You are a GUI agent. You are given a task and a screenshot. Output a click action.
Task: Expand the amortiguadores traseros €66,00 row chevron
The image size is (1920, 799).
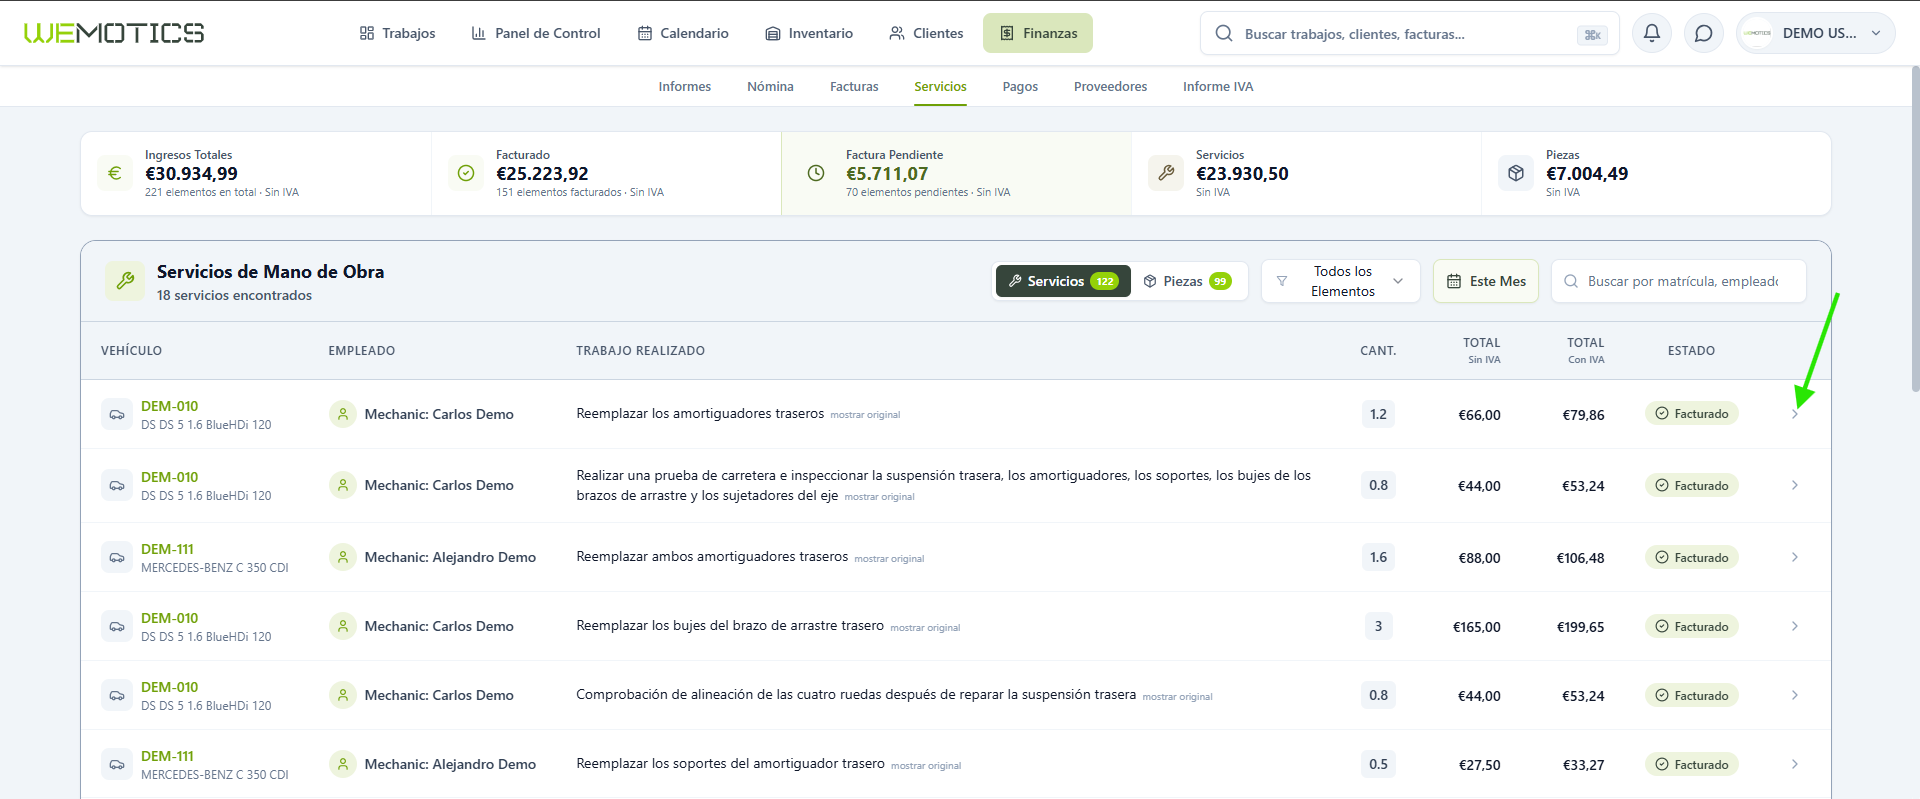click(x=1795, y=414)
